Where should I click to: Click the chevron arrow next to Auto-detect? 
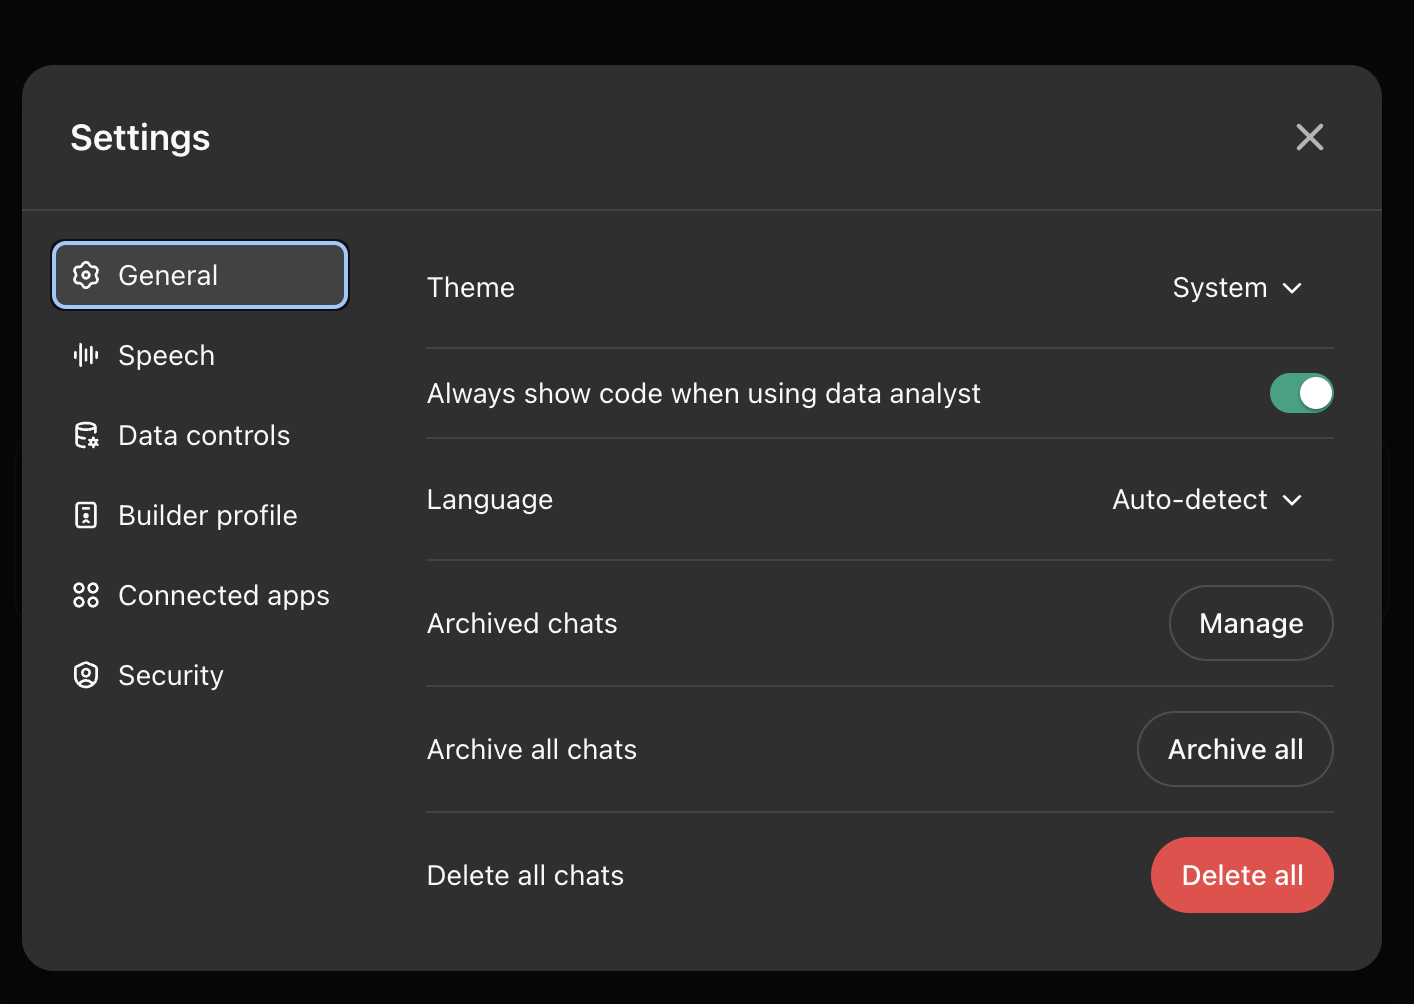[1292, 500]
